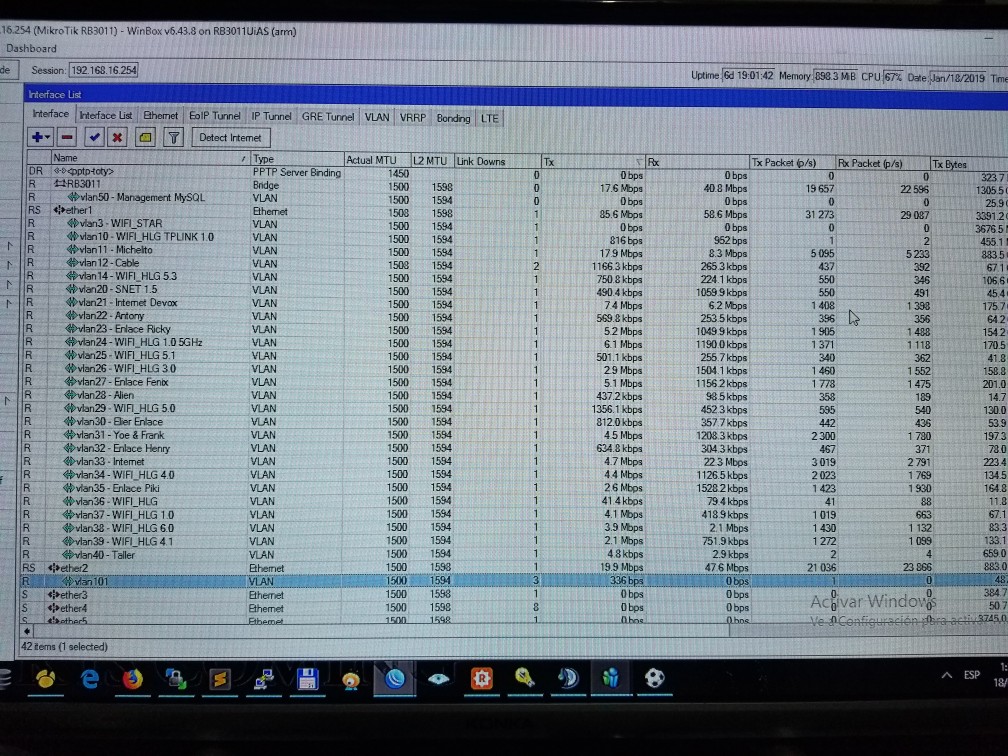Screen dimensions: 1008x756
Task: Switch to the VLAN tab
Action: click(377, 118)
